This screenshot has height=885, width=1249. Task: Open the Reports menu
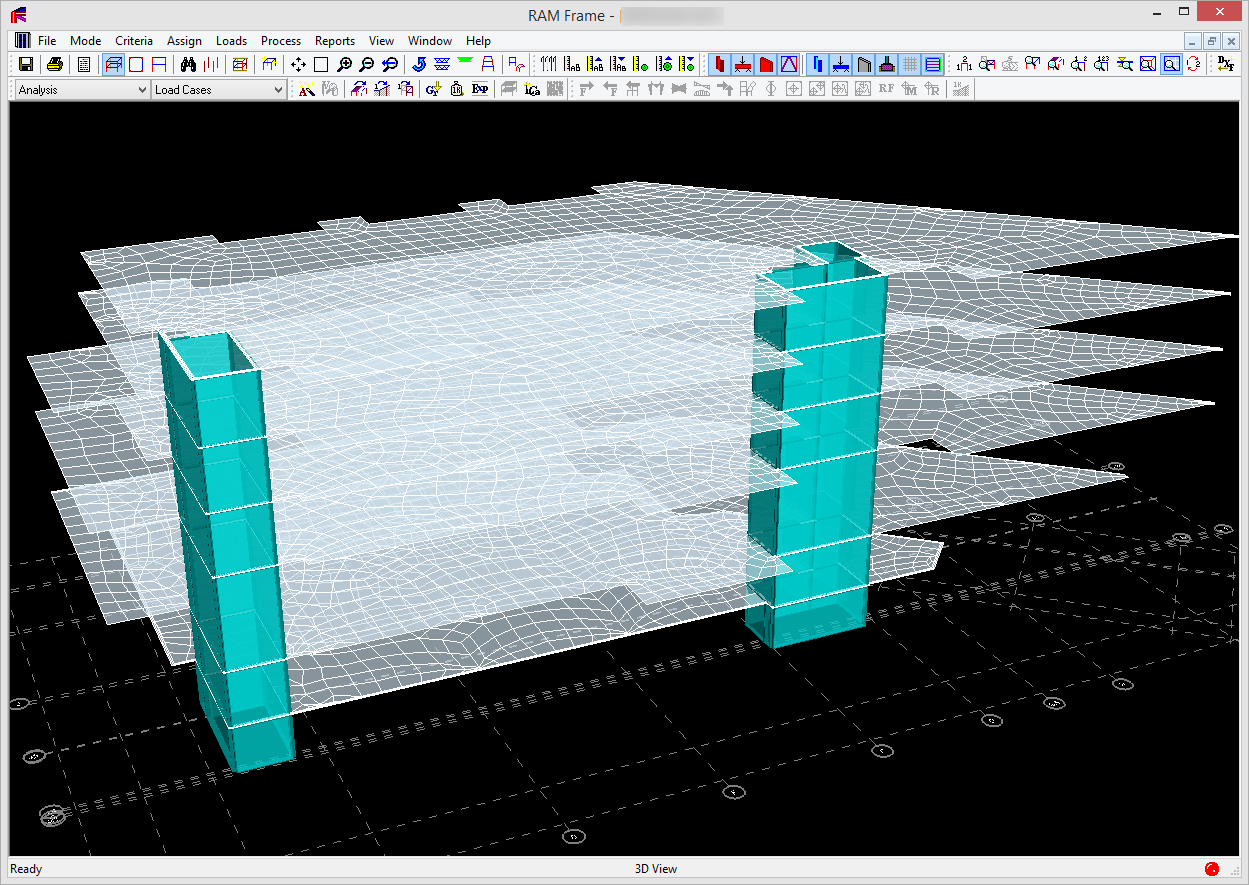click(x=335, y=41)
